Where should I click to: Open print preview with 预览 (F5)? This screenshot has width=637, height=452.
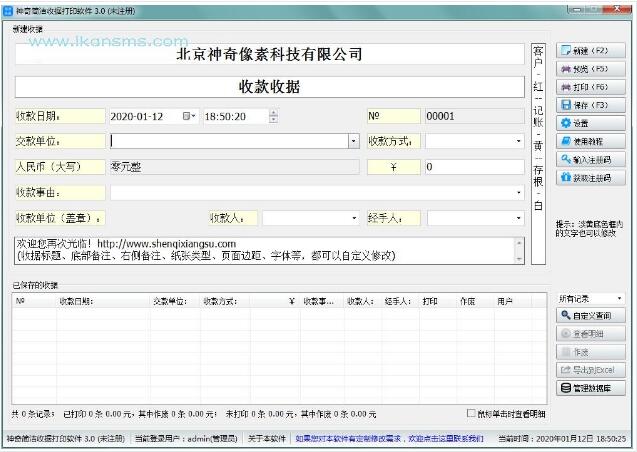(x=590, y=69)
